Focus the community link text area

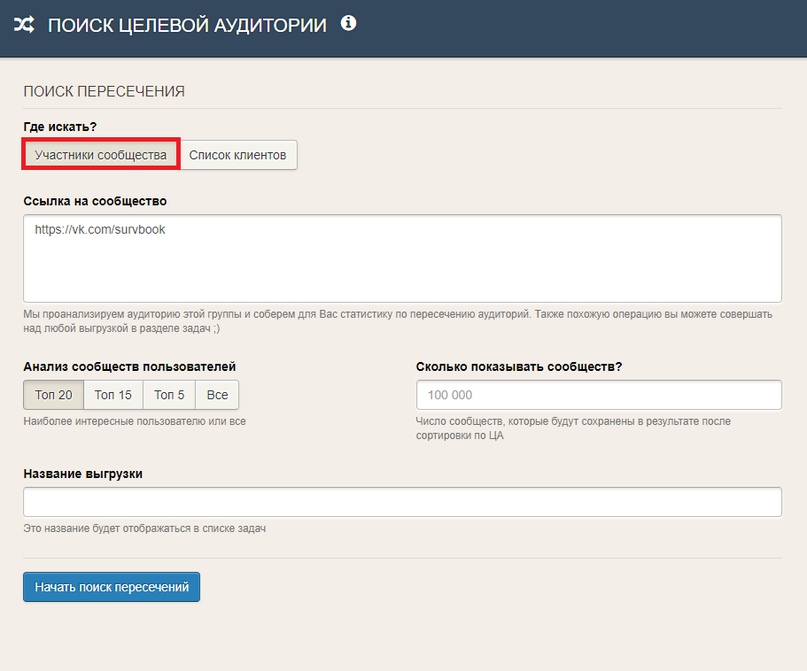coord(402,258)
